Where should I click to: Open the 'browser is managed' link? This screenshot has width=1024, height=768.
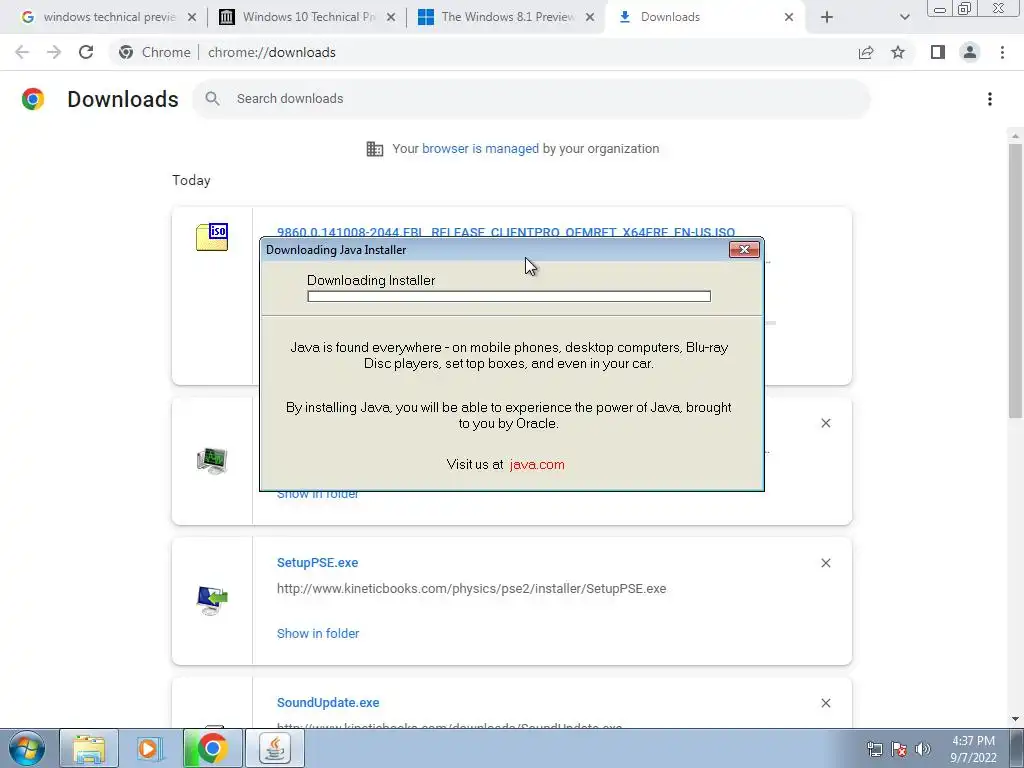[x=480, y=148]
